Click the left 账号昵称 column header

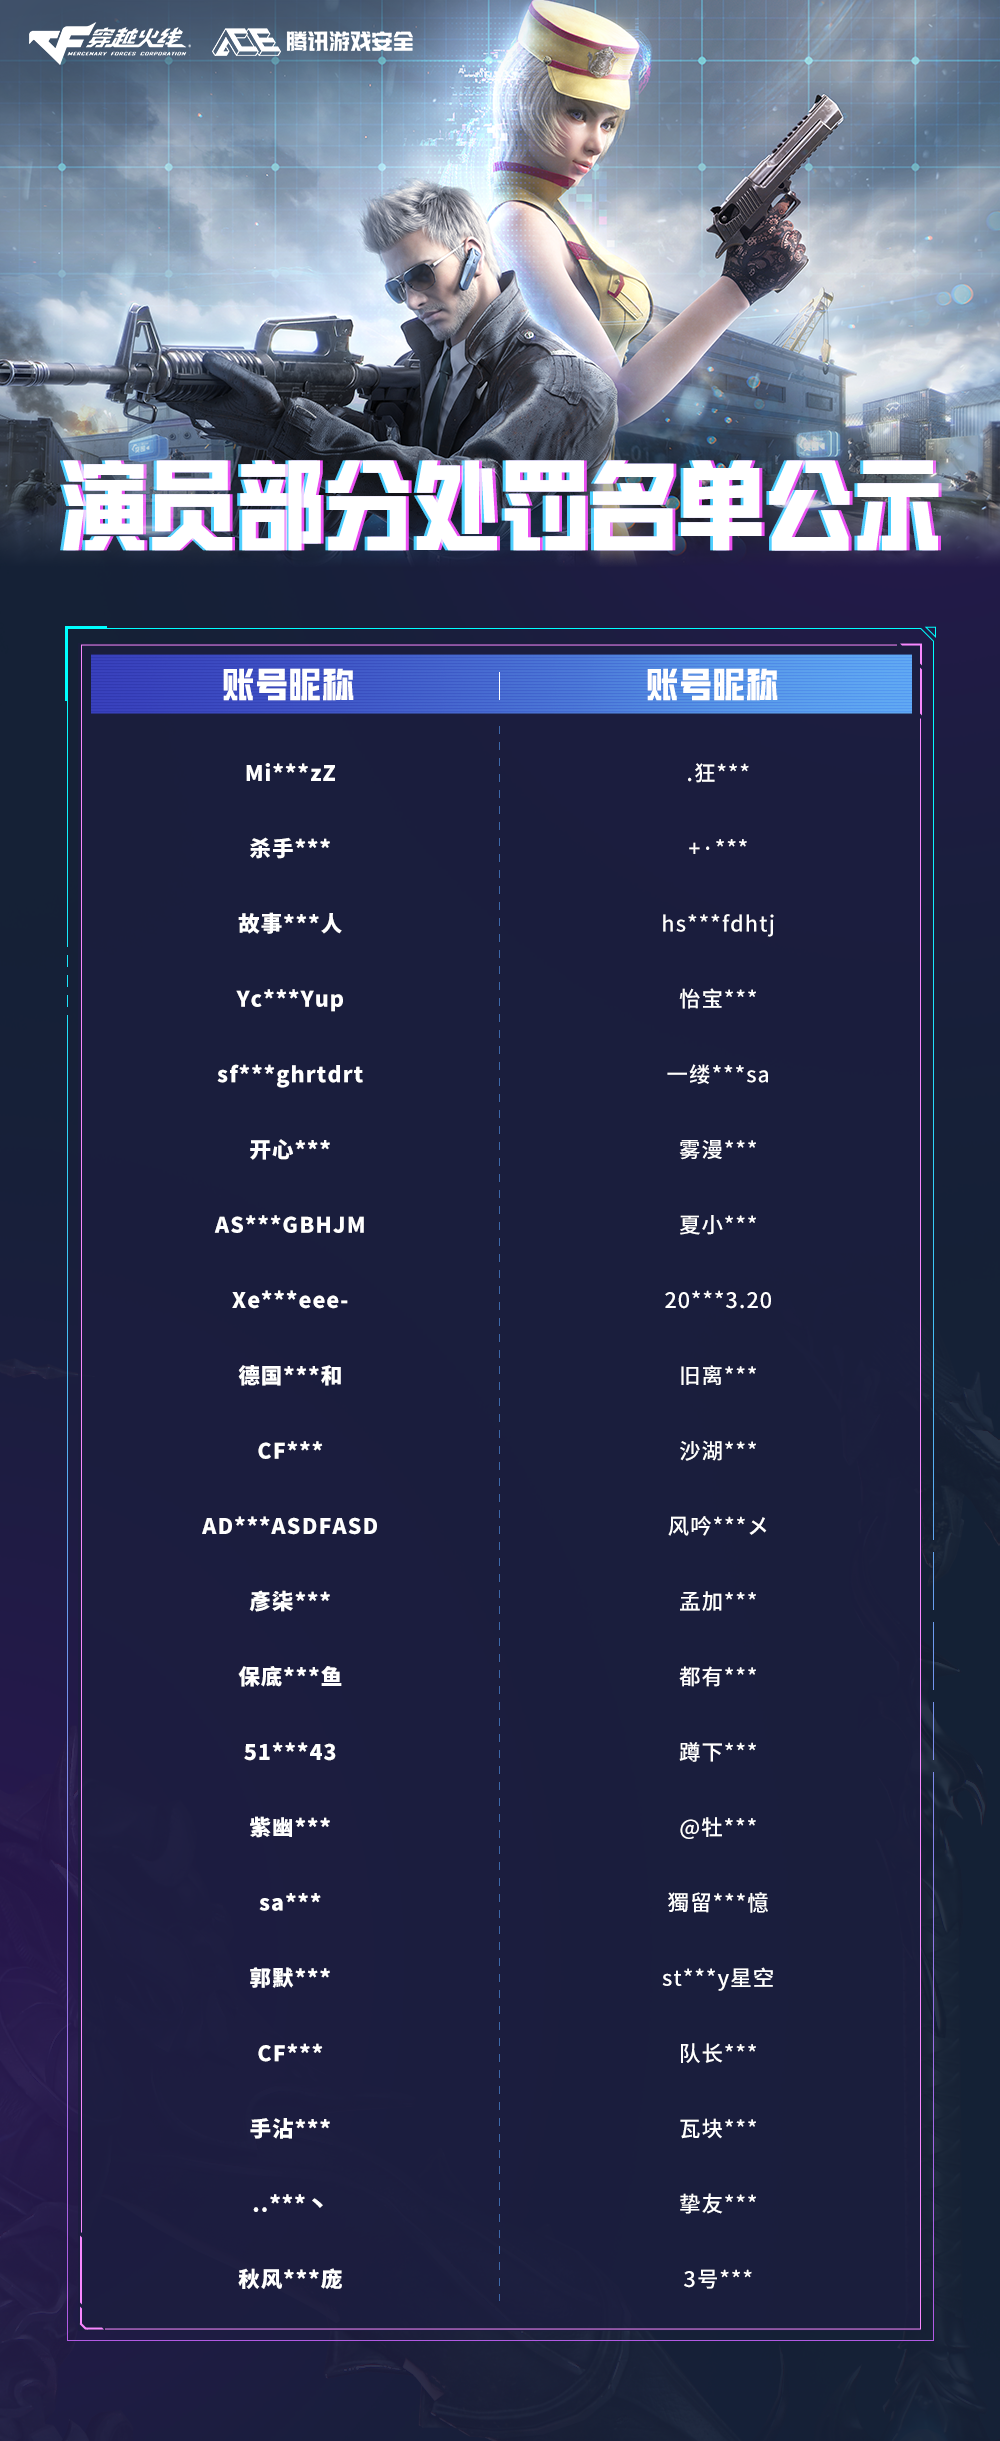[288, 685]
